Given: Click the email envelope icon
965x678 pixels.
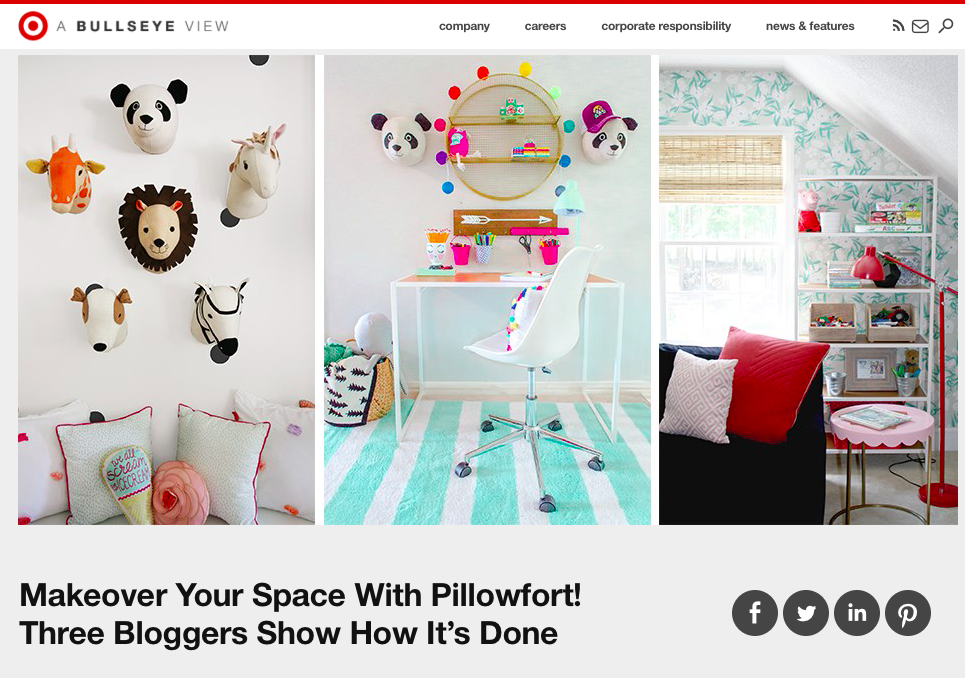Looking at the screenshot, I should click(920, 26).
